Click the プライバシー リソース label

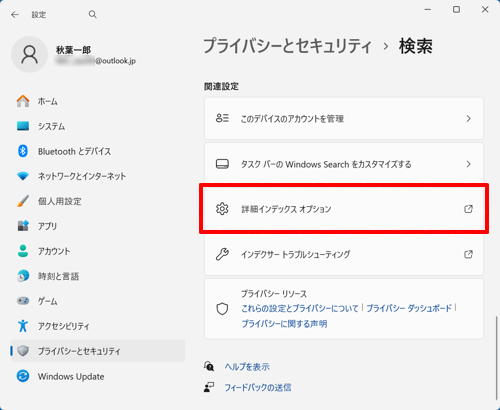click(x=274, y=294)
